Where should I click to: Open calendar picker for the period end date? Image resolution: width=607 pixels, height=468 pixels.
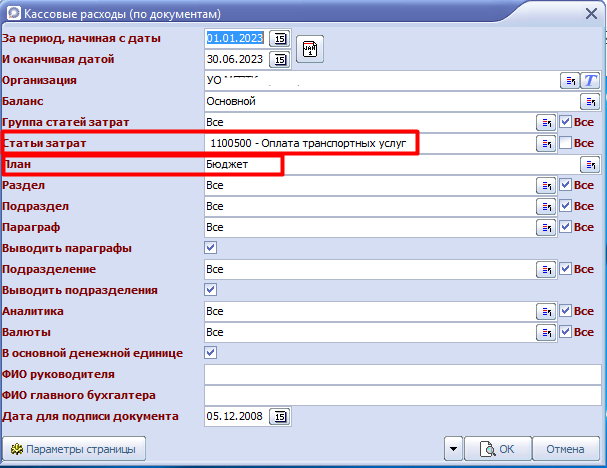(x=280, y=59)
